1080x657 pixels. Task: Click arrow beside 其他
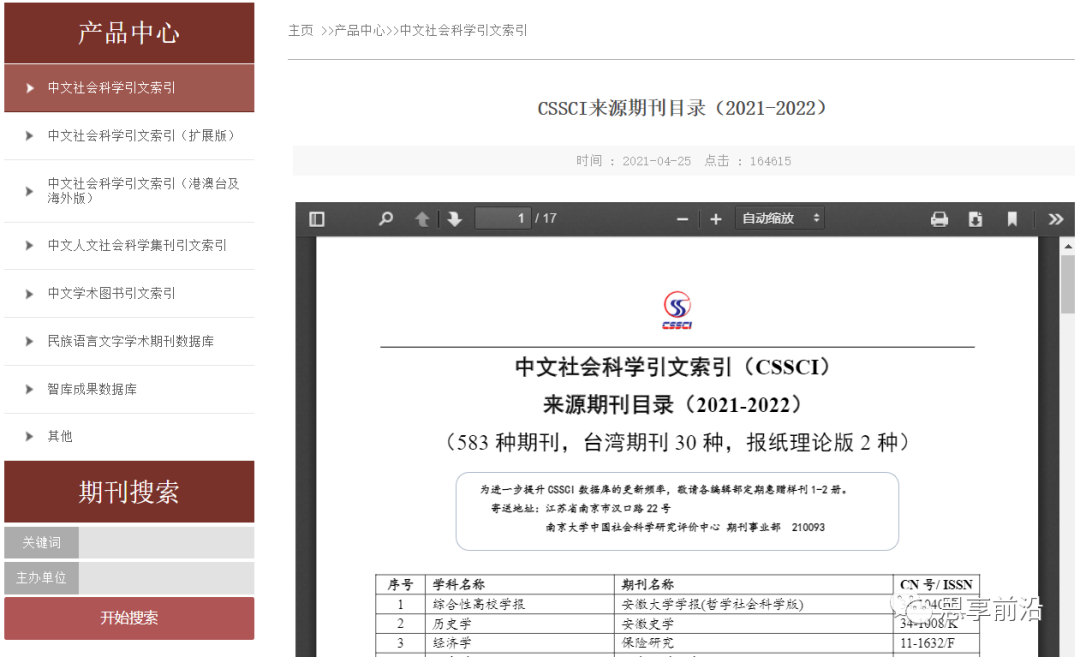tap(29, 436)
